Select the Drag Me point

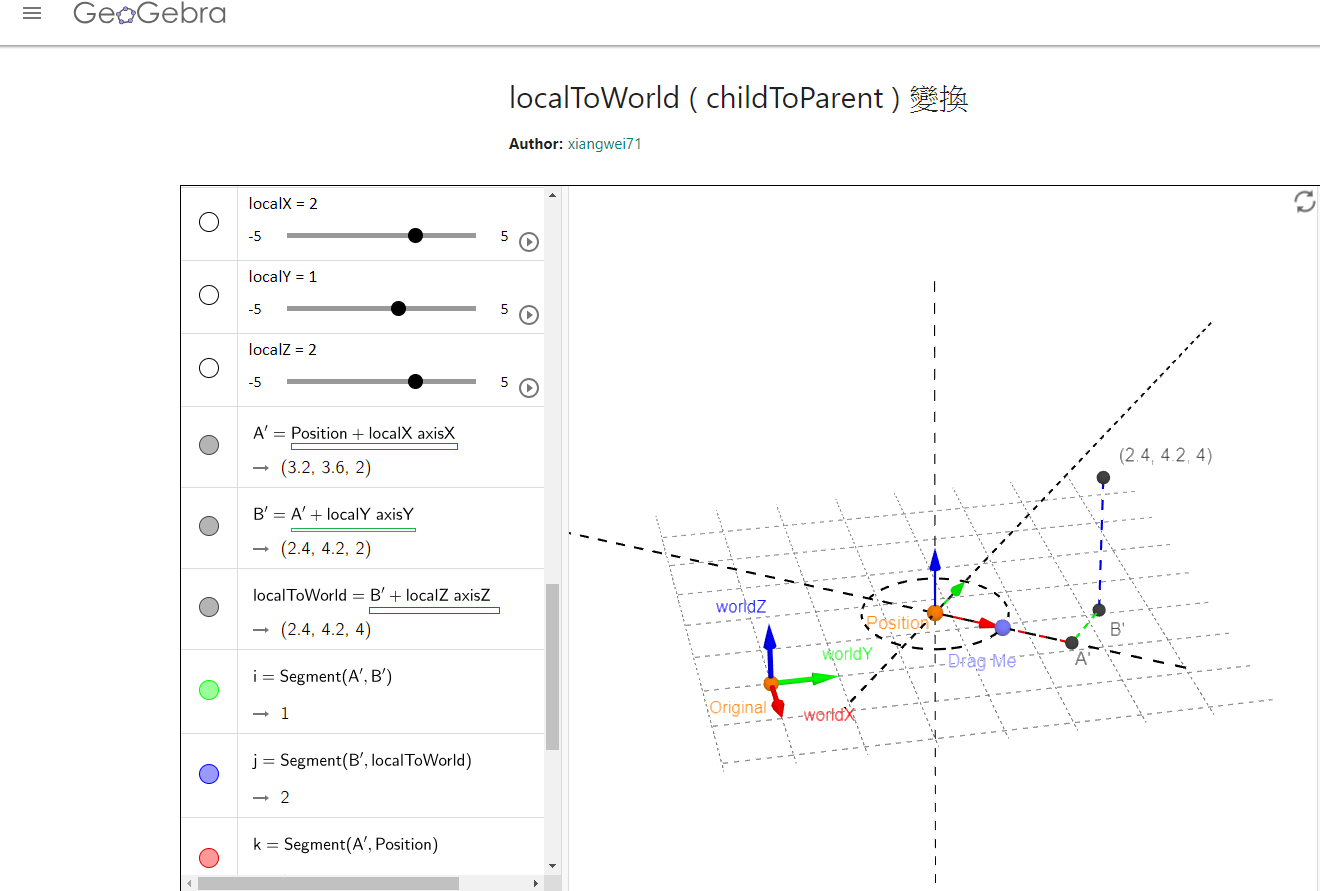1002,627
